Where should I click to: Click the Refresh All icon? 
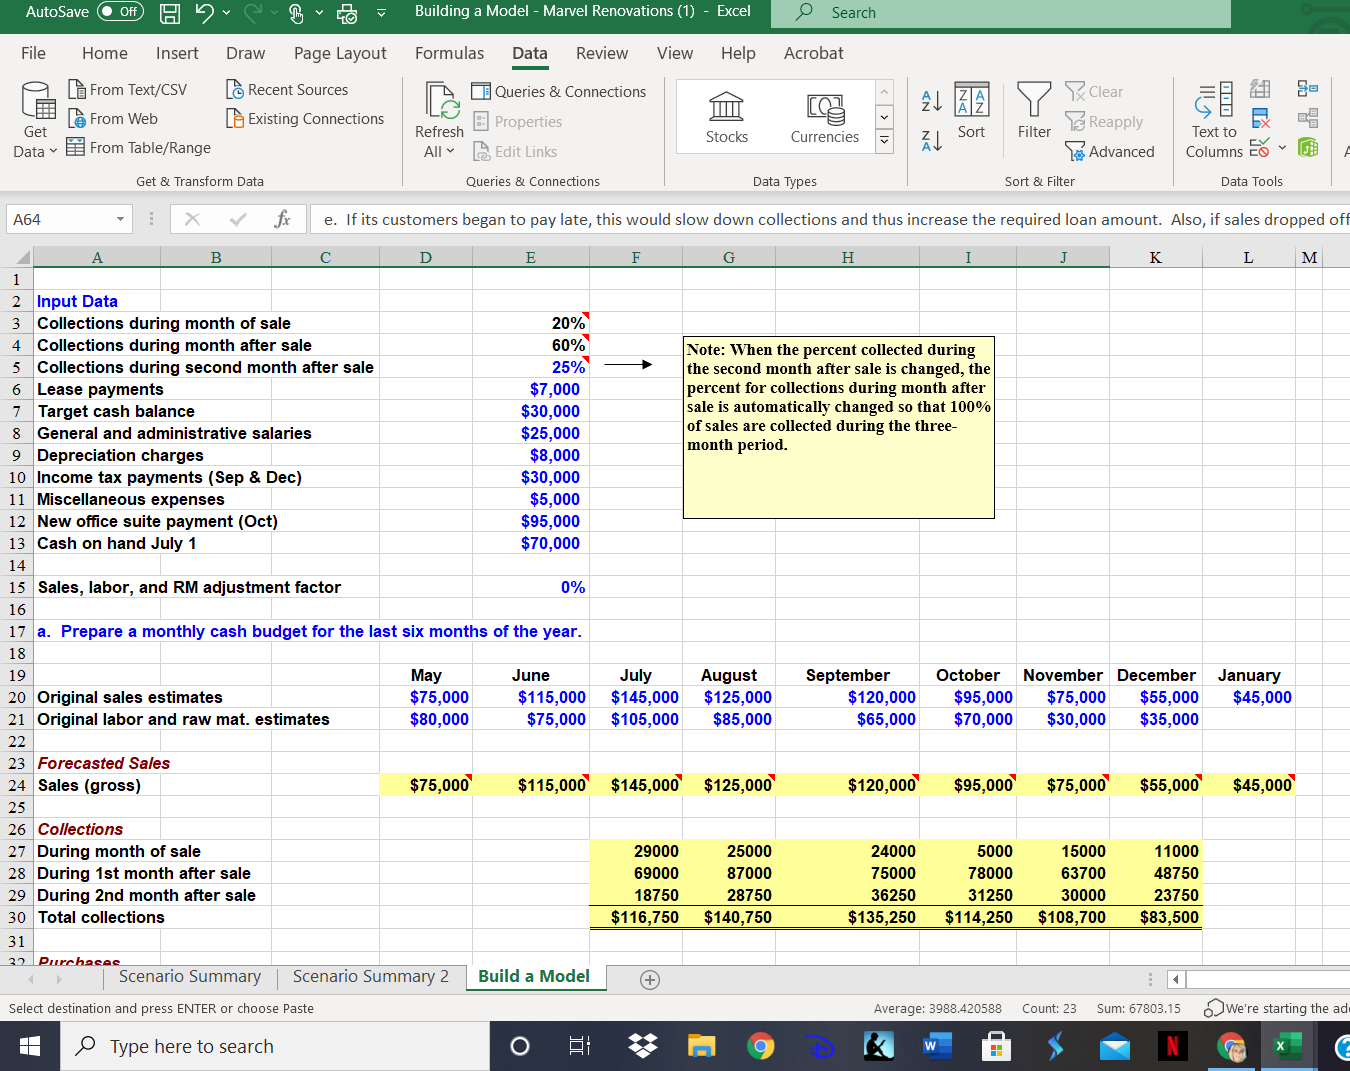click(440, 100)
